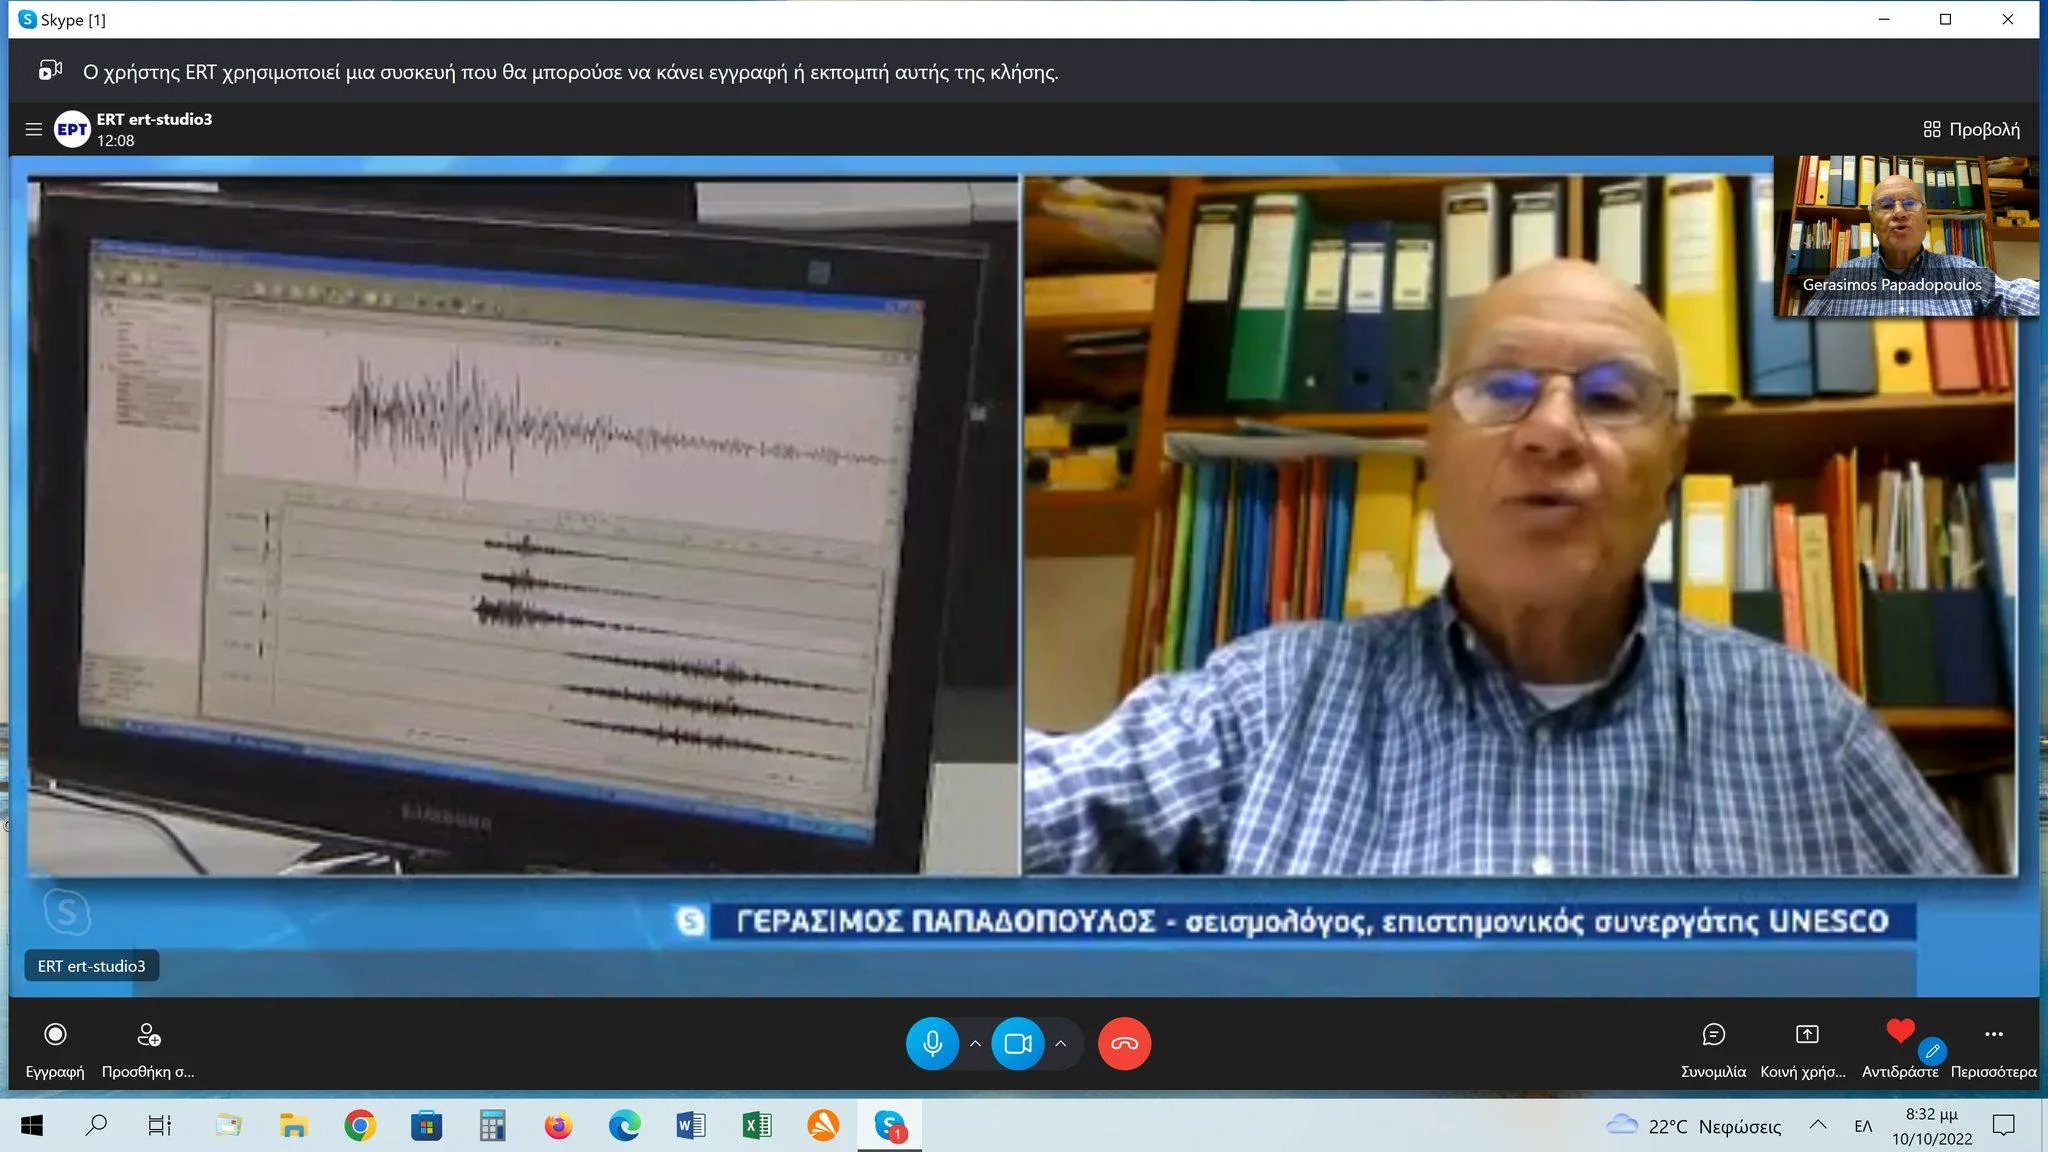Viewport: 2048px width, 1152px height.
Task: Click the Gerasimos Papadopoulos self-view thumbnail
Action: (1905, 235)
